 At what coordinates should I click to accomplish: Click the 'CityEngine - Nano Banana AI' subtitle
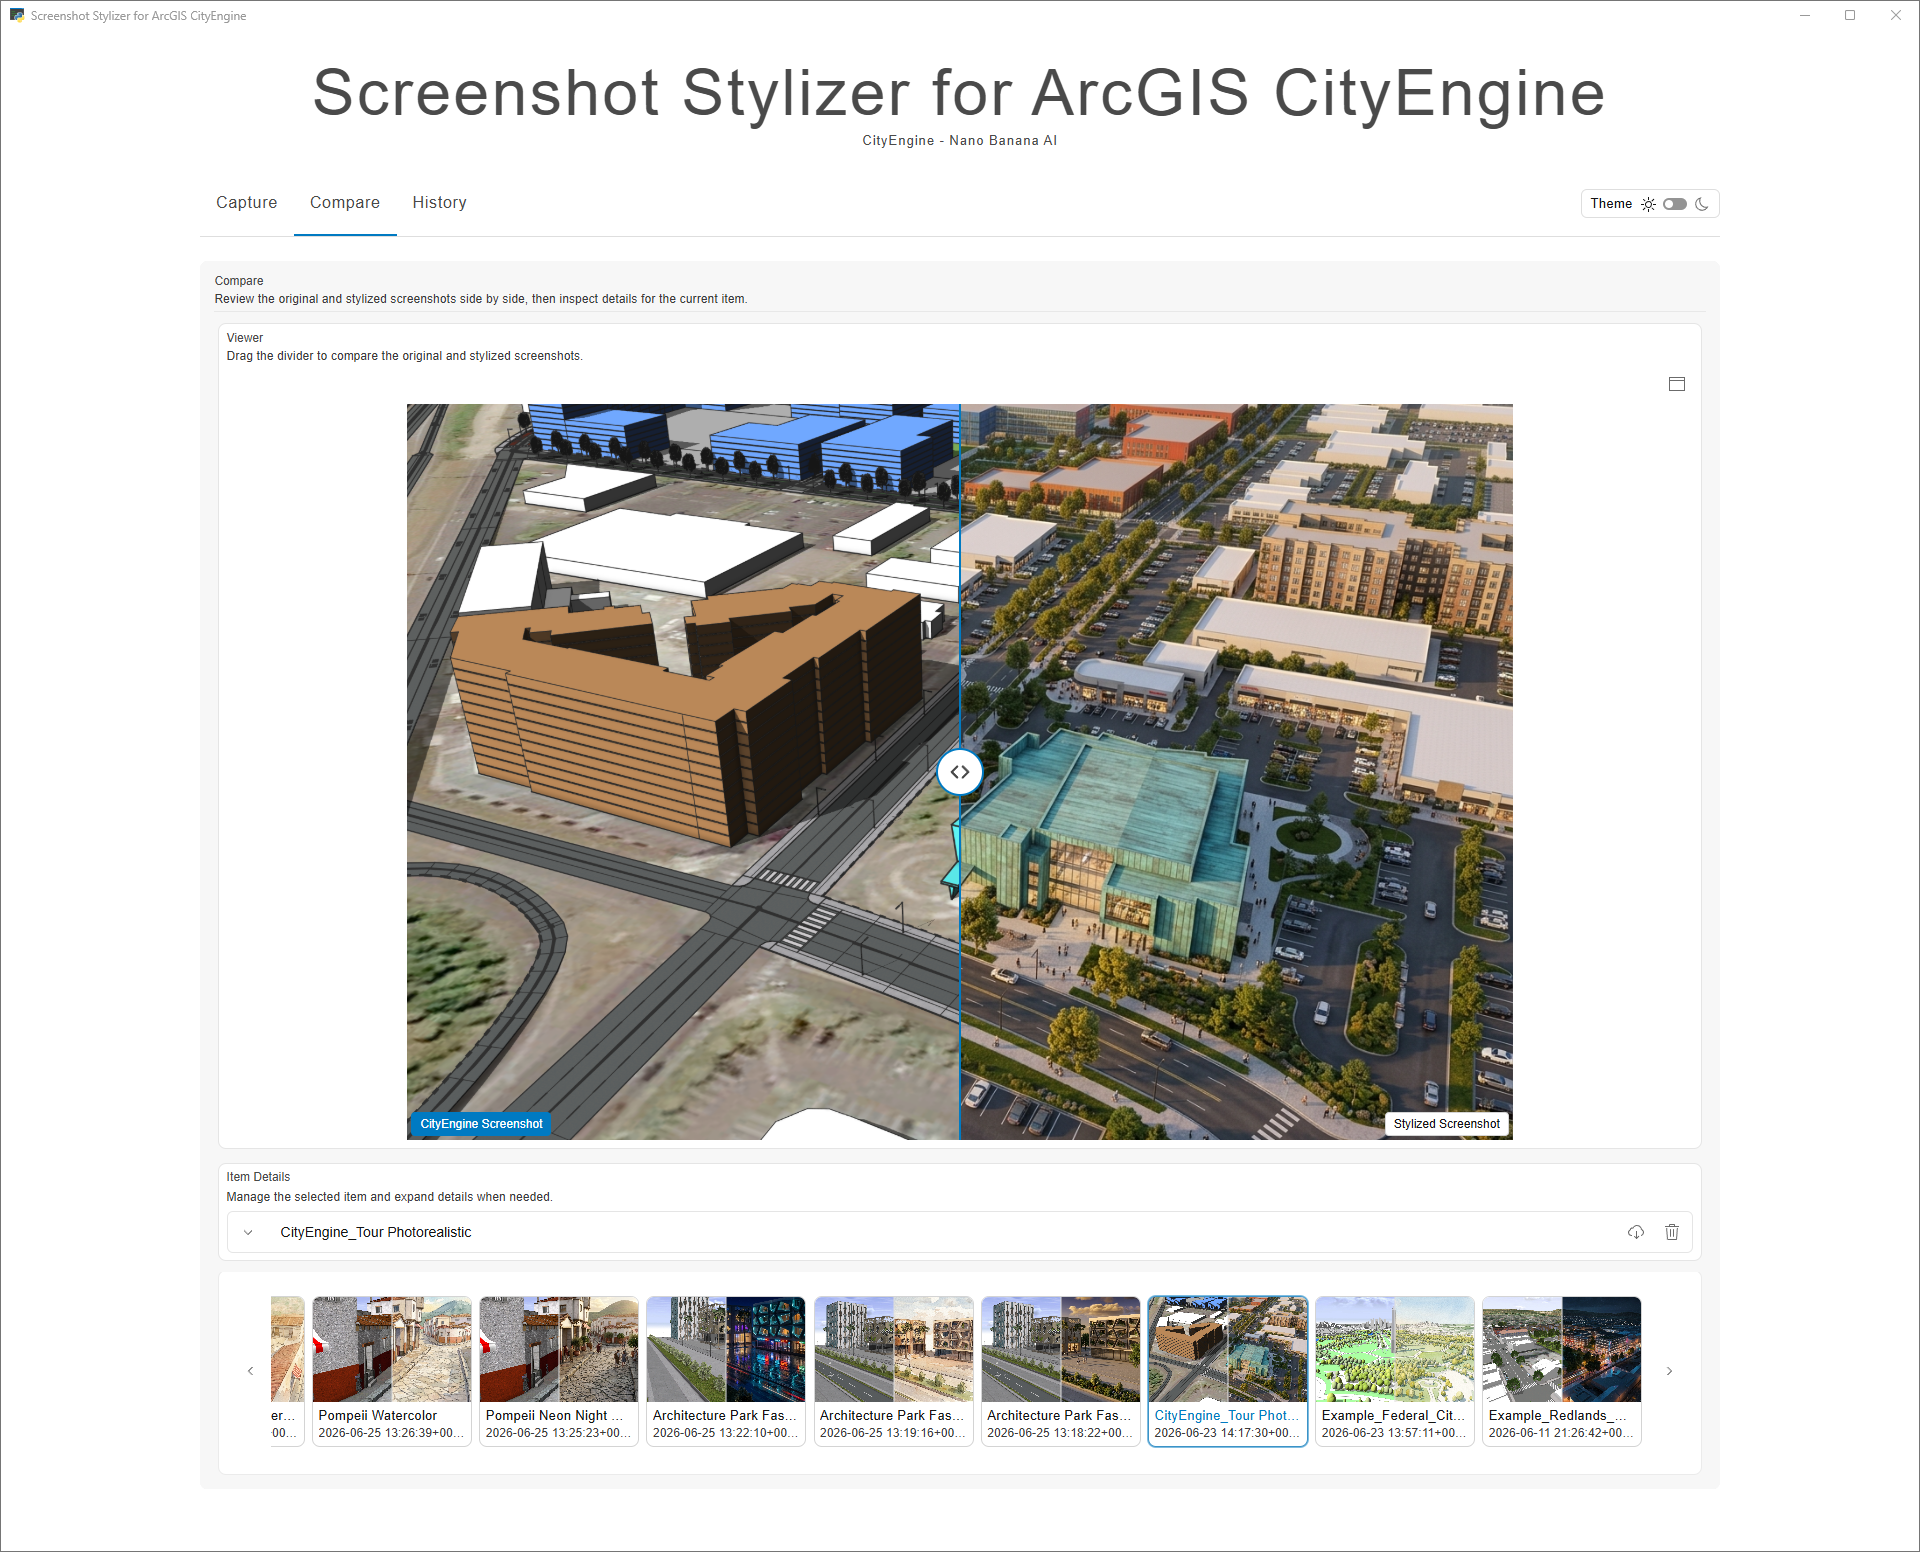pyautogui.click(x=960, y=141)
